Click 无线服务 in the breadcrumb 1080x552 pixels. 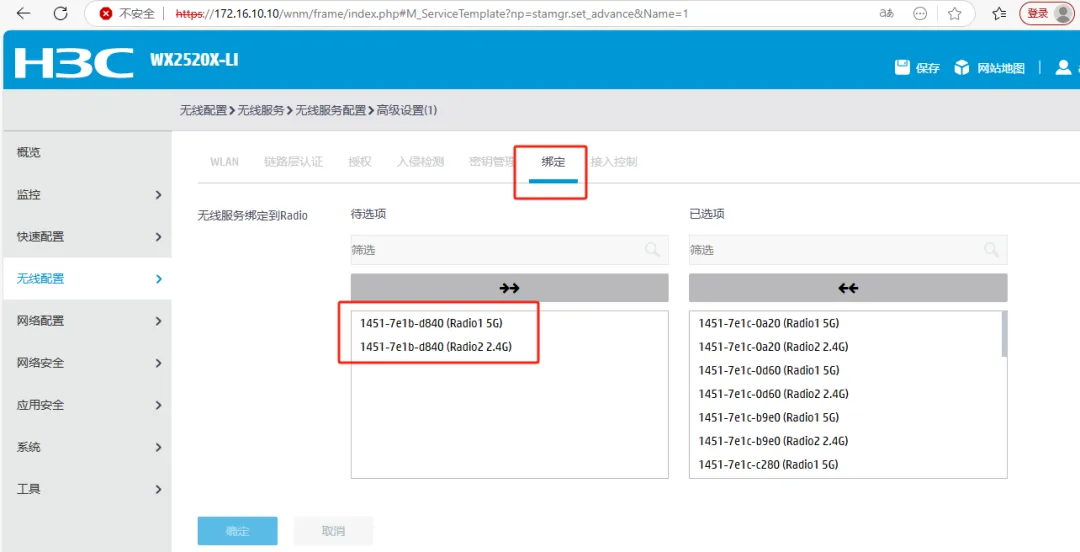pos(261,110)
